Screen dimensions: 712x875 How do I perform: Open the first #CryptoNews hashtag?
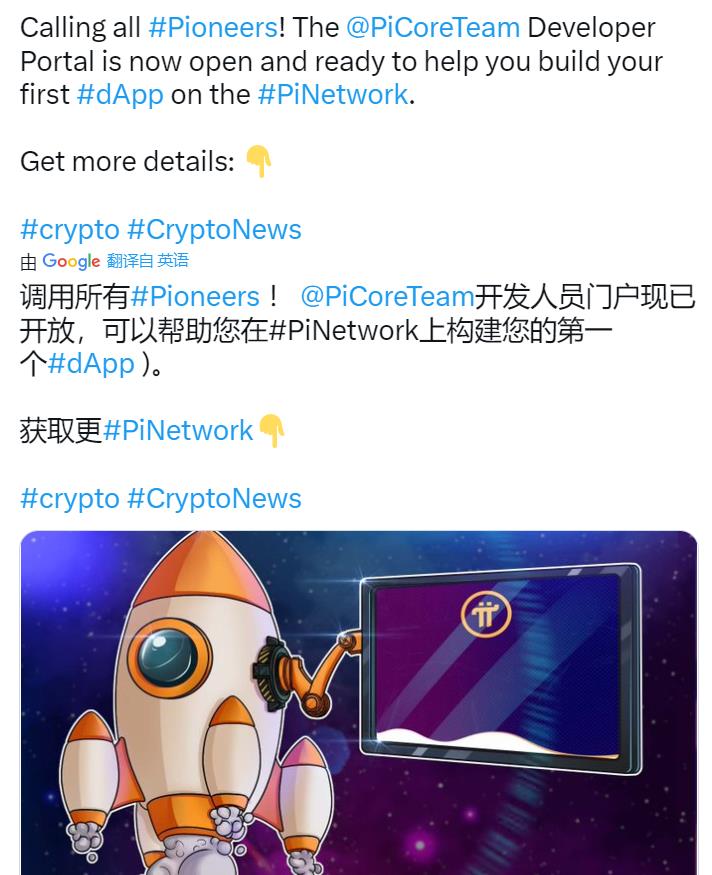[x=214, y=229]
